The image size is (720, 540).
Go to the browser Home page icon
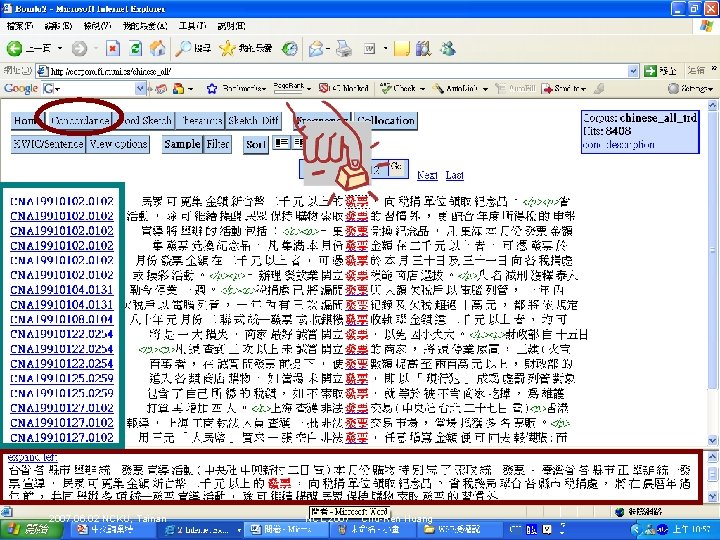pyautogui.click(x=158, y=48)
